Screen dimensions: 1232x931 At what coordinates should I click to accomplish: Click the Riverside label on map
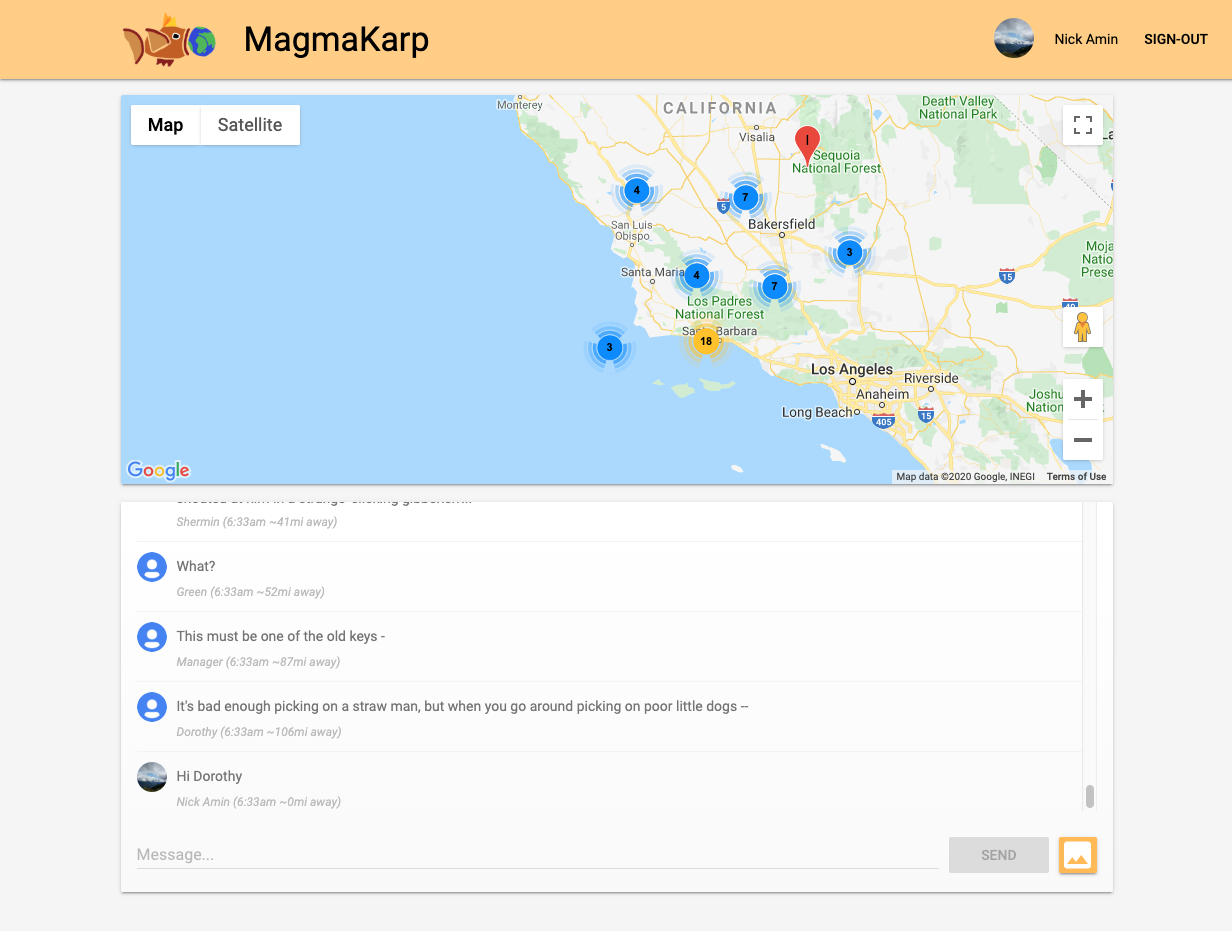pos(931,378)
